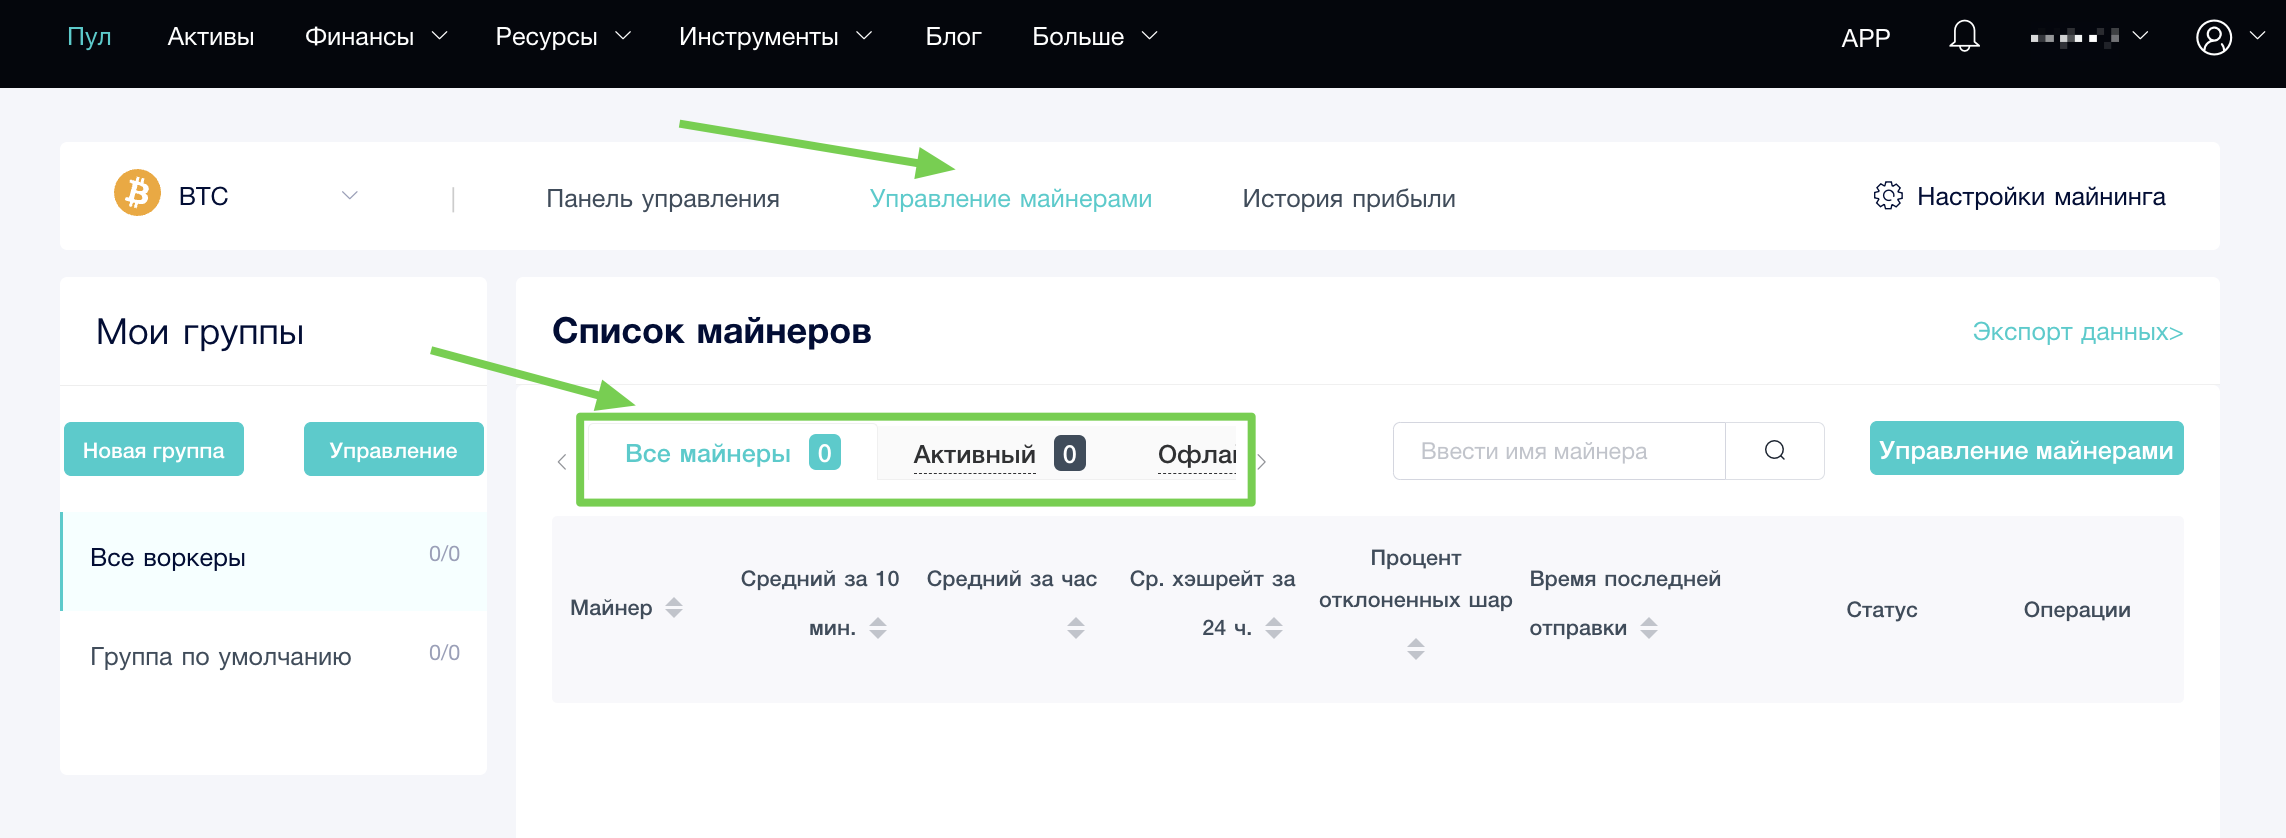Screen dimensions: 2286x838
Task: Sort by Средний за час arrows
Action: (x=1076, y=628)
